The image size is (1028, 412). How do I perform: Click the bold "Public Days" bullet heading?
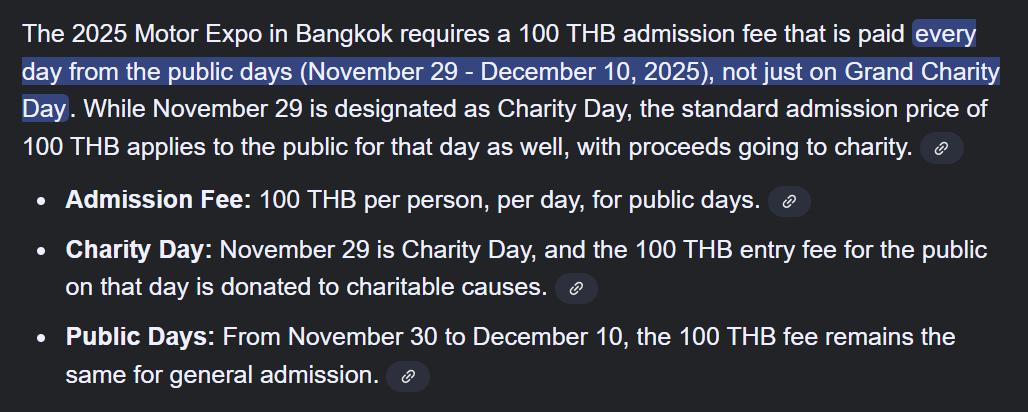tap(139, 338)
